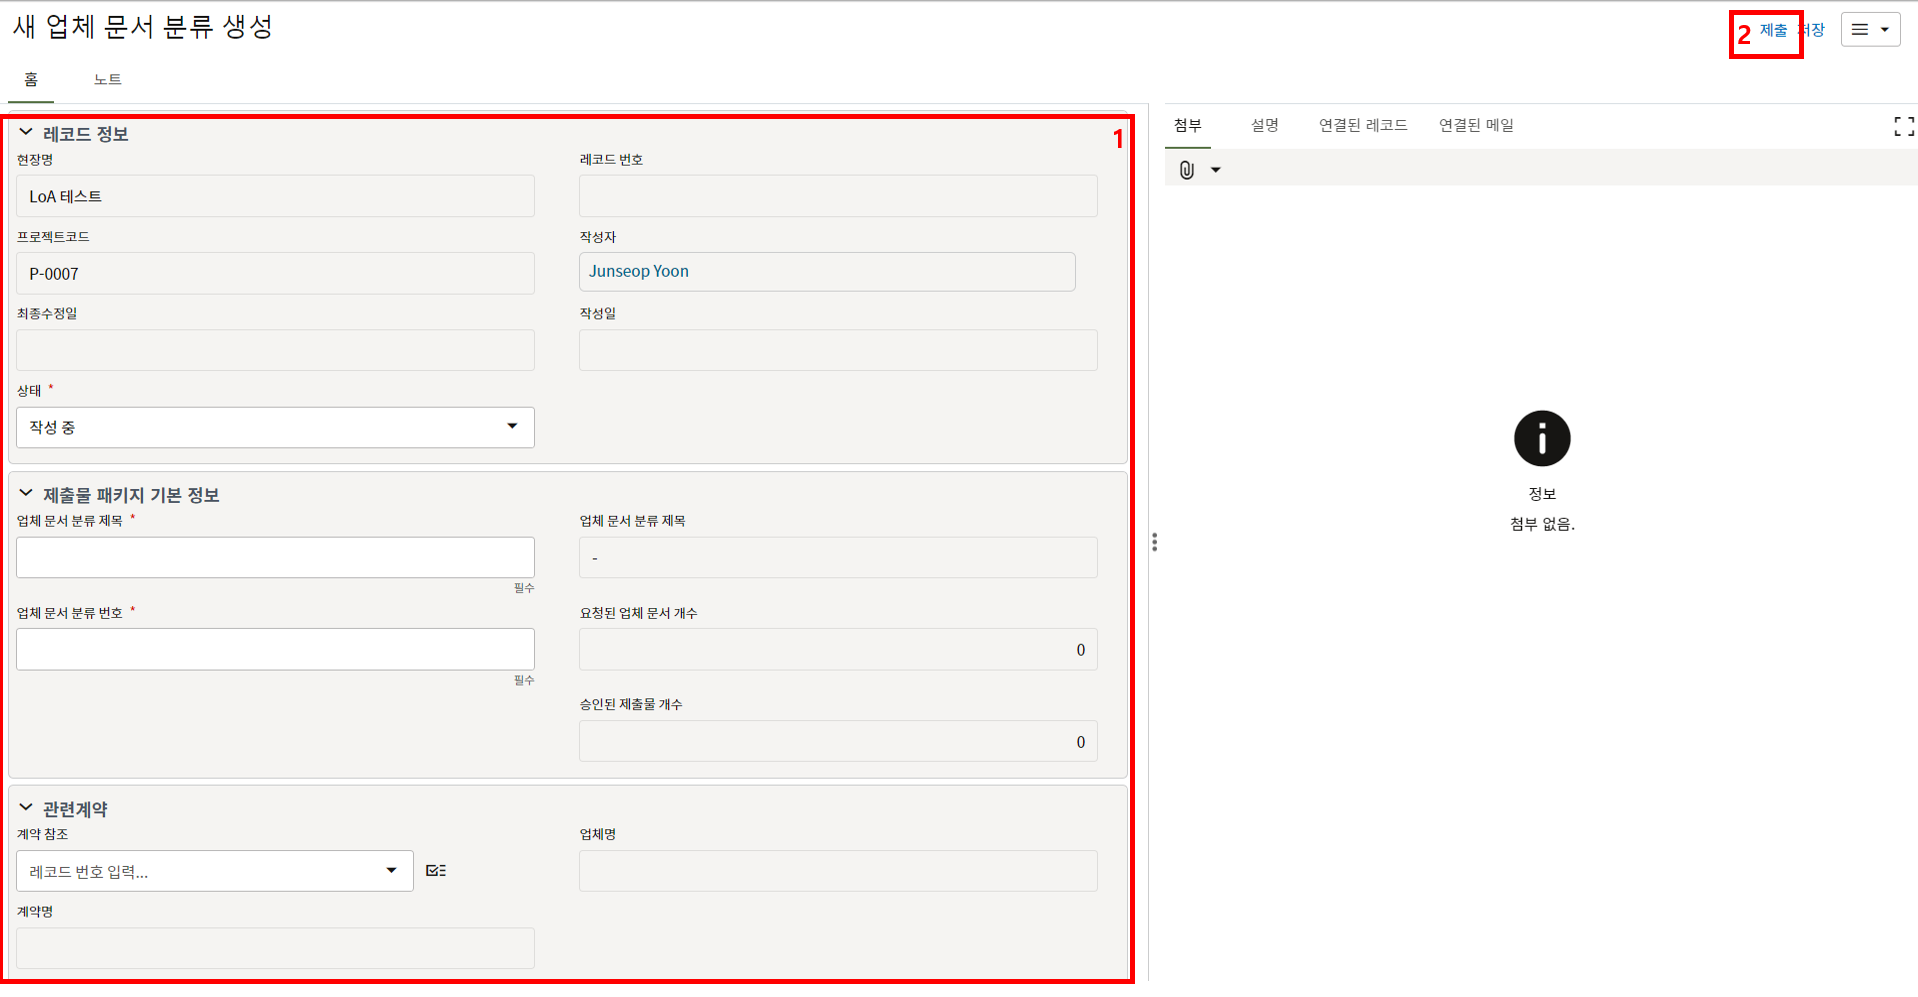
Task: Collapse the 레코드 정보 section
Action: 26,133
